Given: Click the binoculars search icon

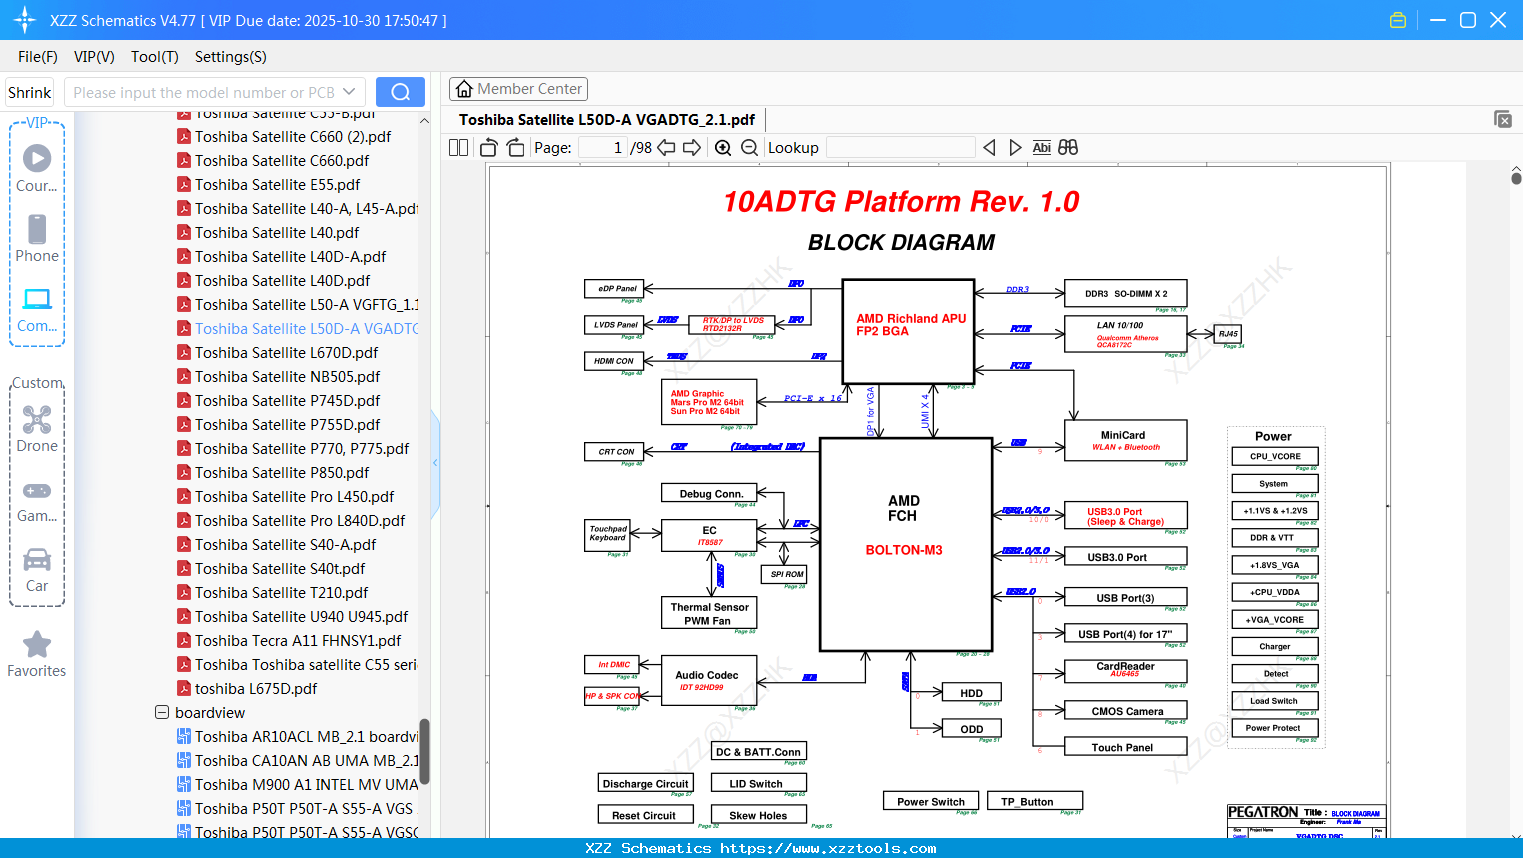Looking at the screenshot, I should pos(1068,147).
